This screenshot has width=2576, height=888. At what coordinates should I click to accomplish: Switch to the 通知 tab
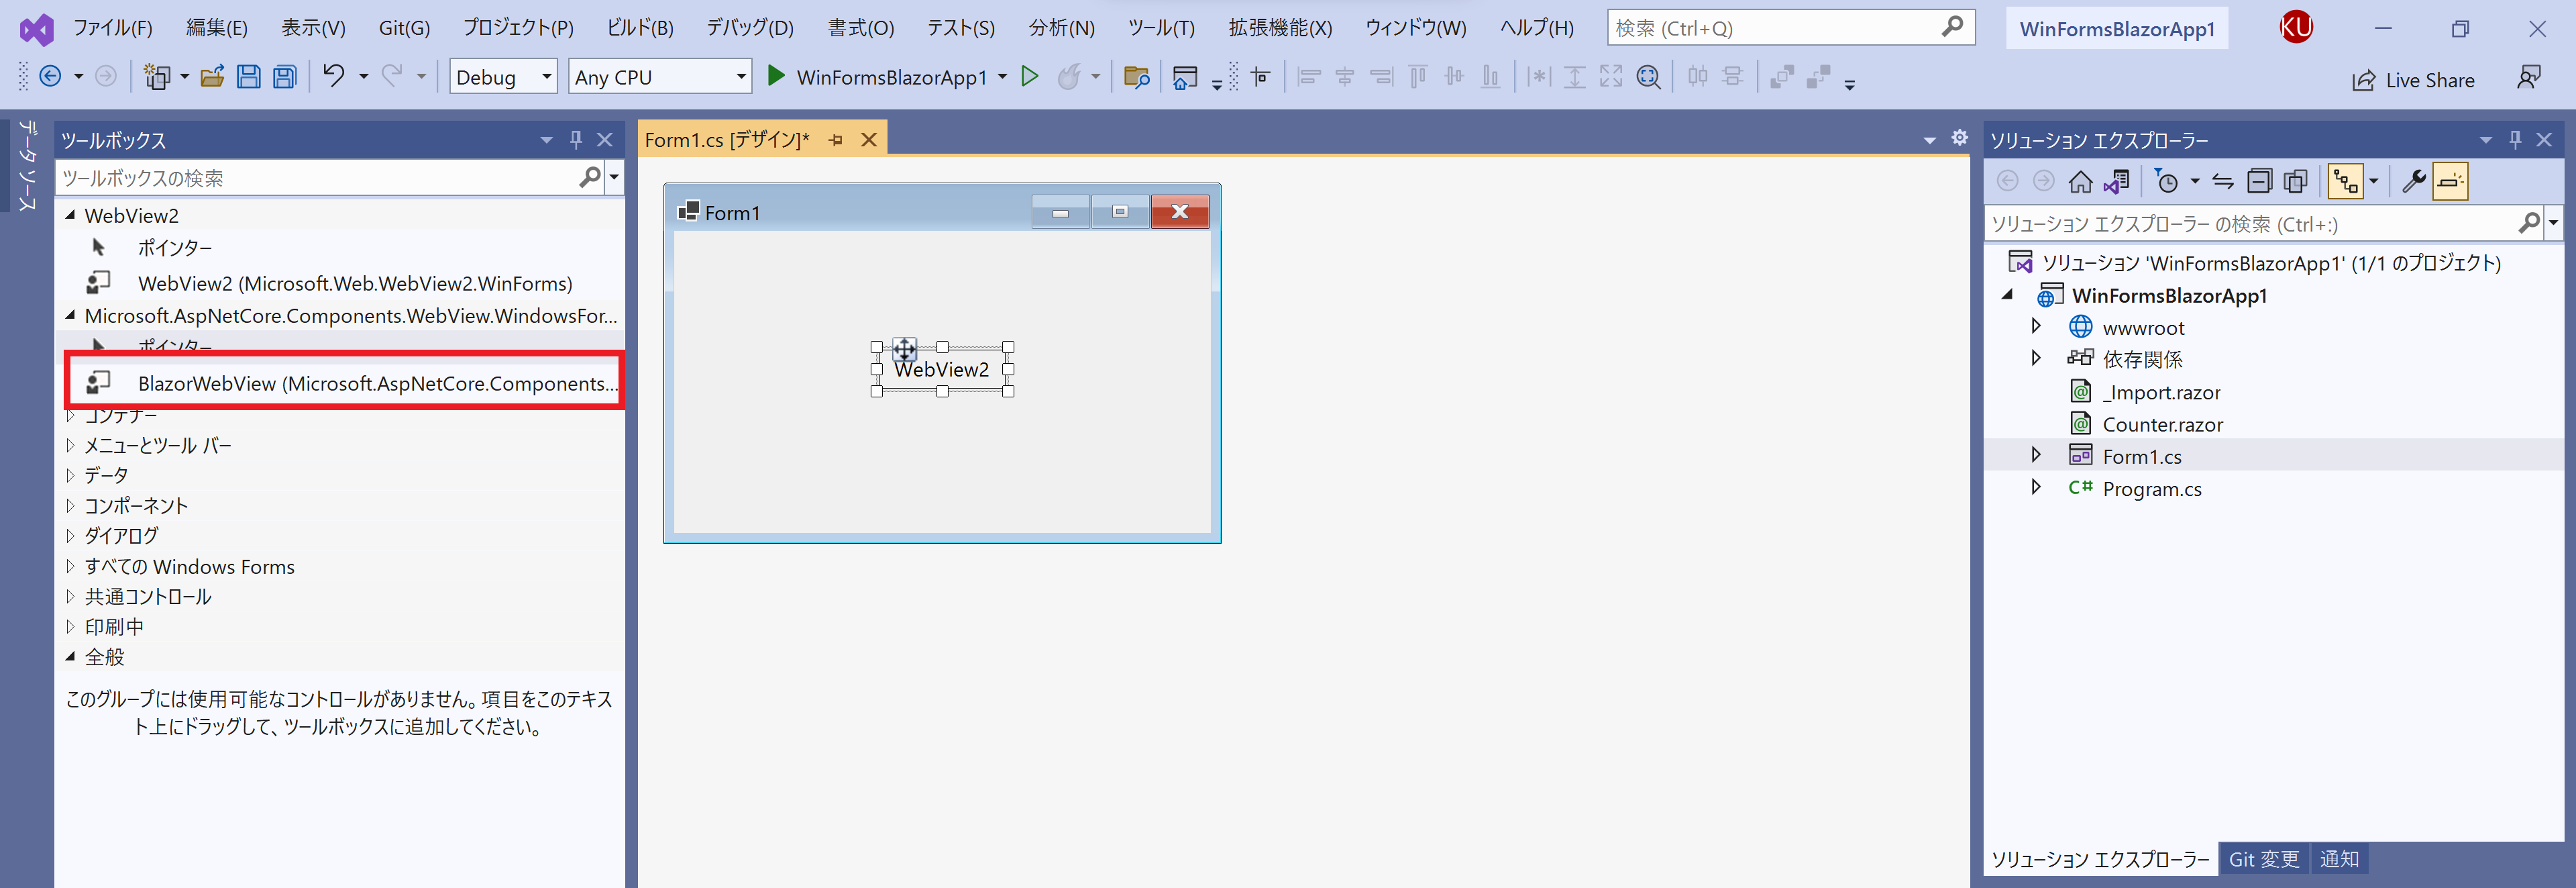[x=2339, y=859]
